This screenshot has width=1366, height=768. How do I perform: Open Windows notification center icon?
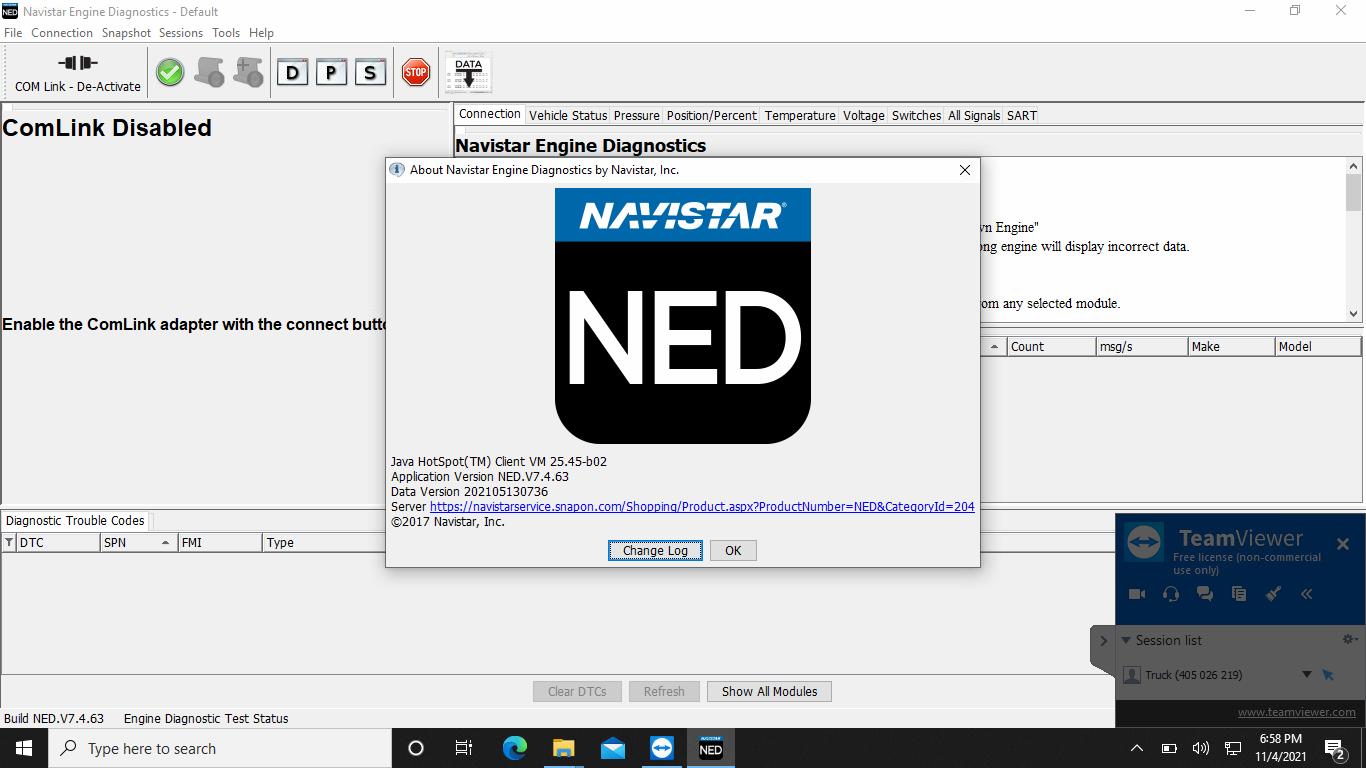click(1335, 748)
